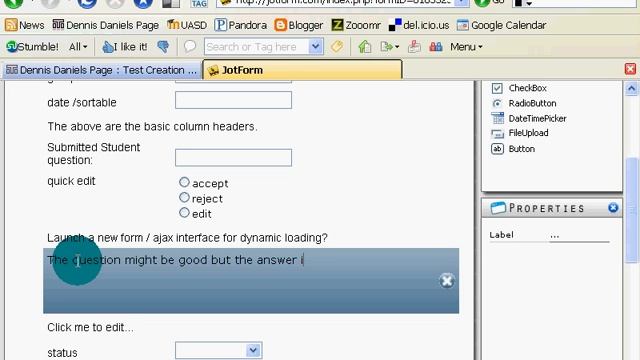
Task: Click the thumbs down icon
Action: pyautogui.click(x=163, y=47)
